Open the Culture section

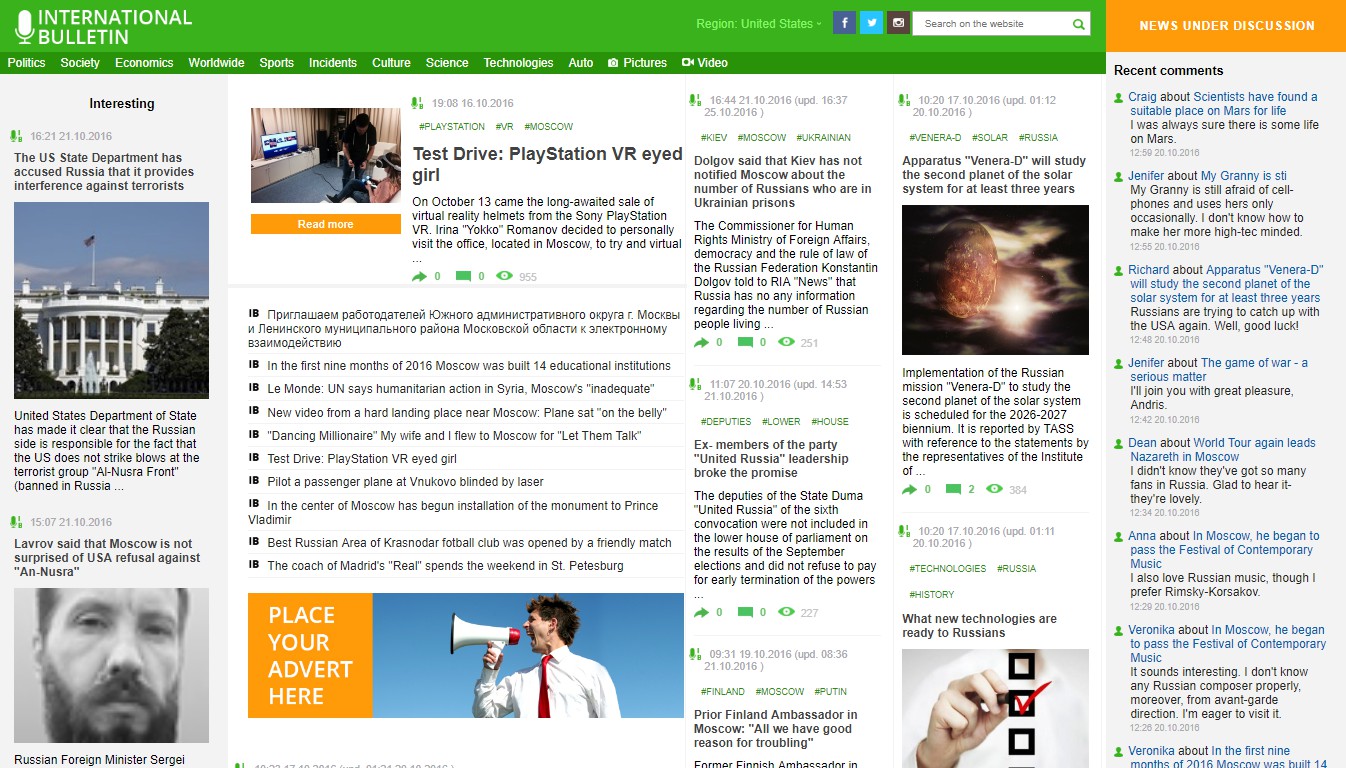coord(392,63)
